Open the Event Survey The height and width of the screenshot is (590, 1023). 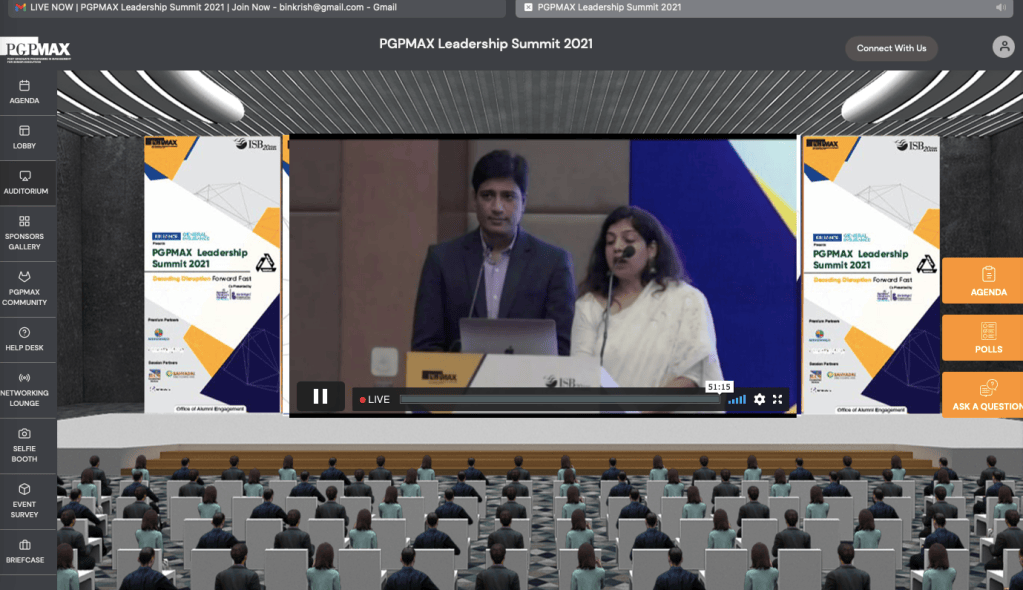[x=25, y=501]
